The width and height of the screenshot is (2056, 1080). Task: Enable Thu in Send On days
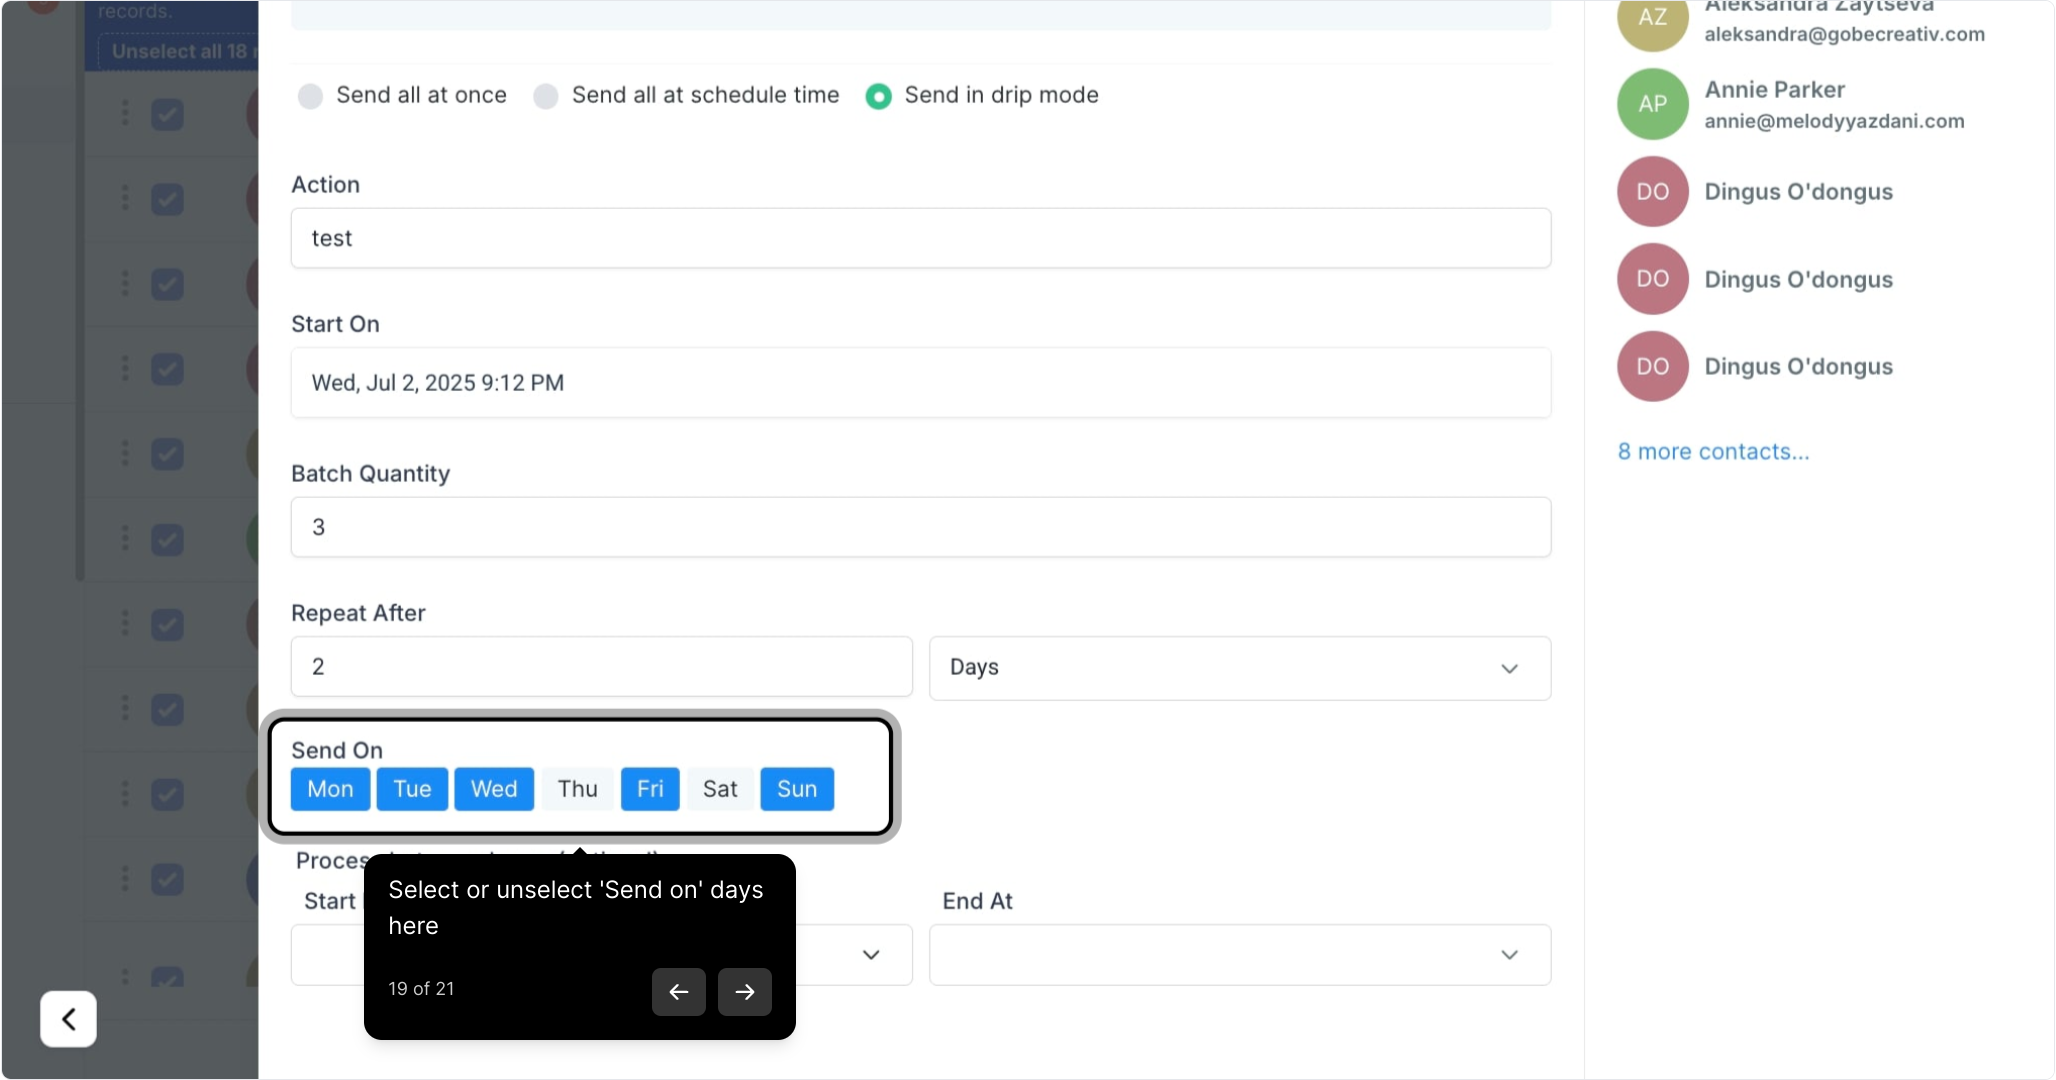[x=577, y=789]
